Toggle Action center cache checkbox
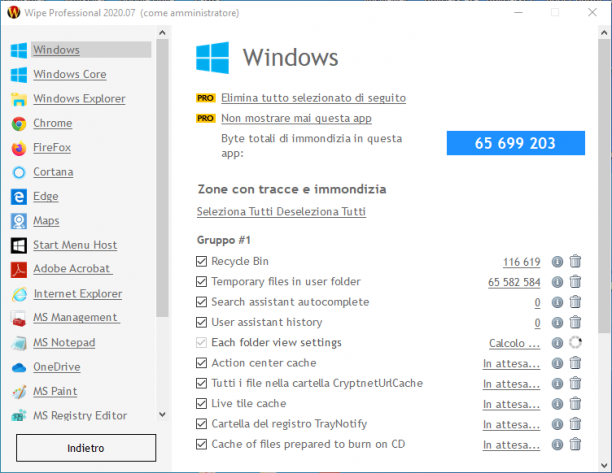Image resolution: width=612 pixels, height=473 pixels. tap(201, 363)
